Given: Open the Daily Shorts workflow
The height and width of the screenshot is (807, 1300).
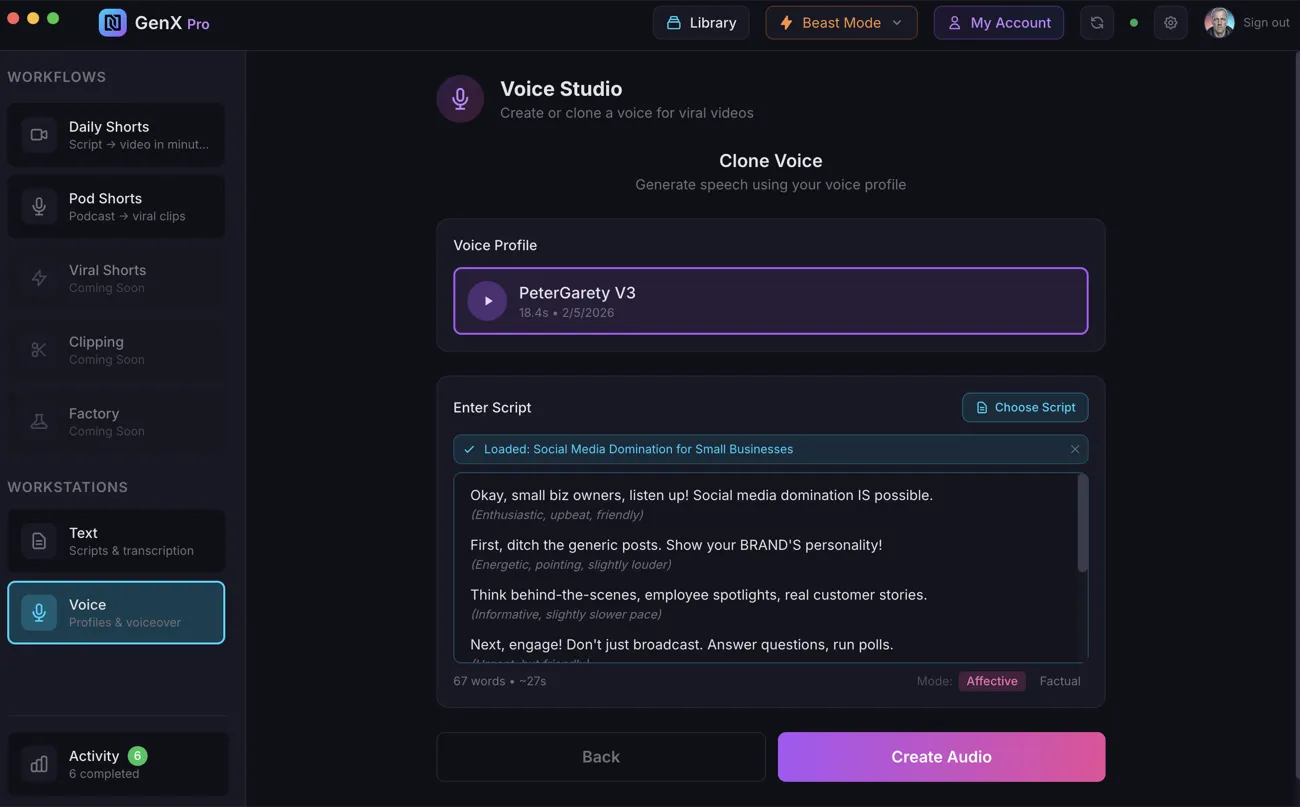Looking at the screenshot, I should (116, 135).
